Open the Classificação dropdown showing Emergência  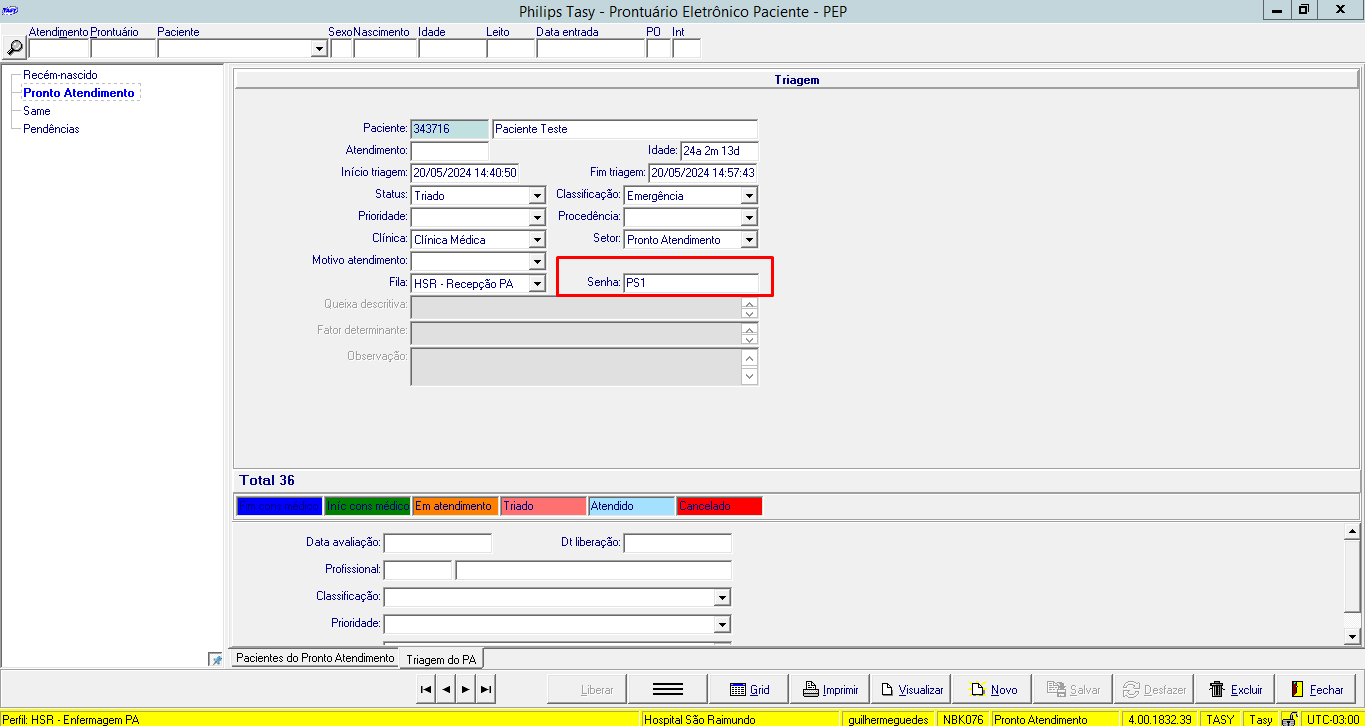tap(749, 196)
